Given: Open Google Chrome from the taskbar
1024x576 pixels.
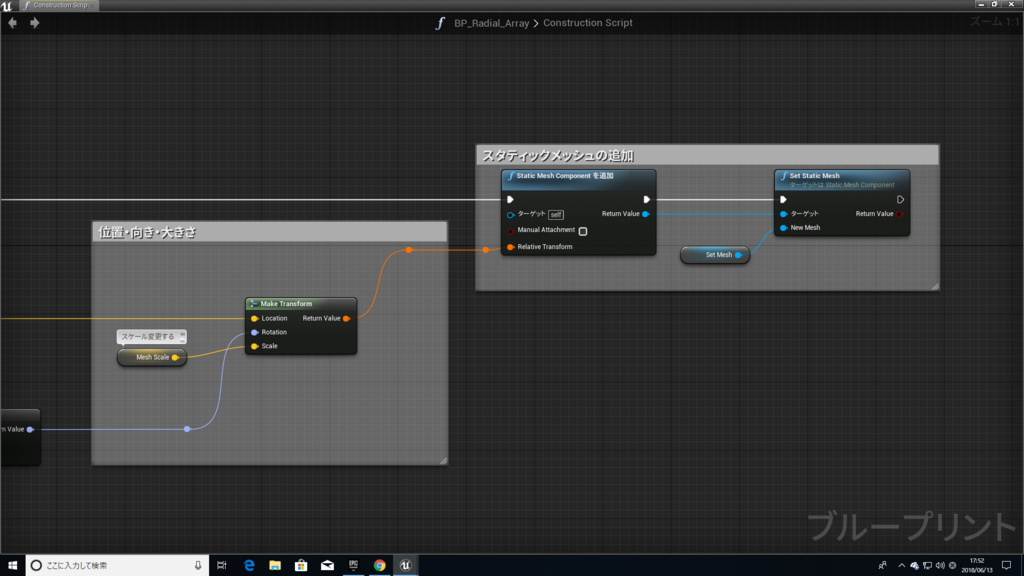Looking at the screenshot, I should click(379, 566).
